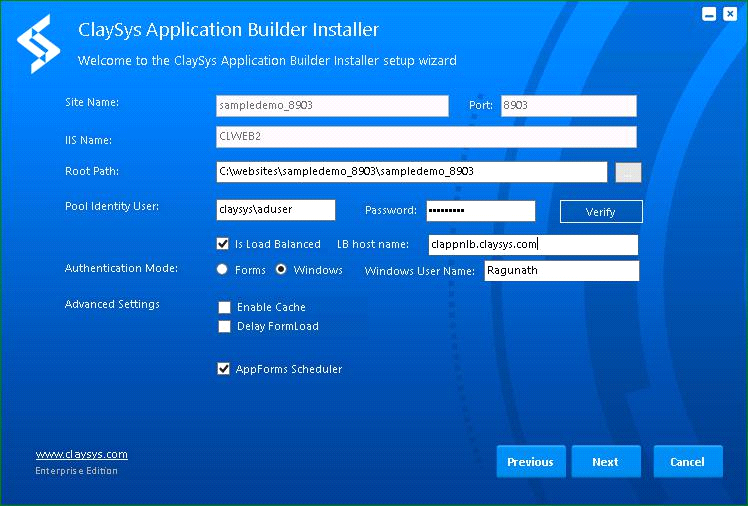The image size is (748, 506).
Task: Click the LB host name field
Action: click(x=533, y=245)
